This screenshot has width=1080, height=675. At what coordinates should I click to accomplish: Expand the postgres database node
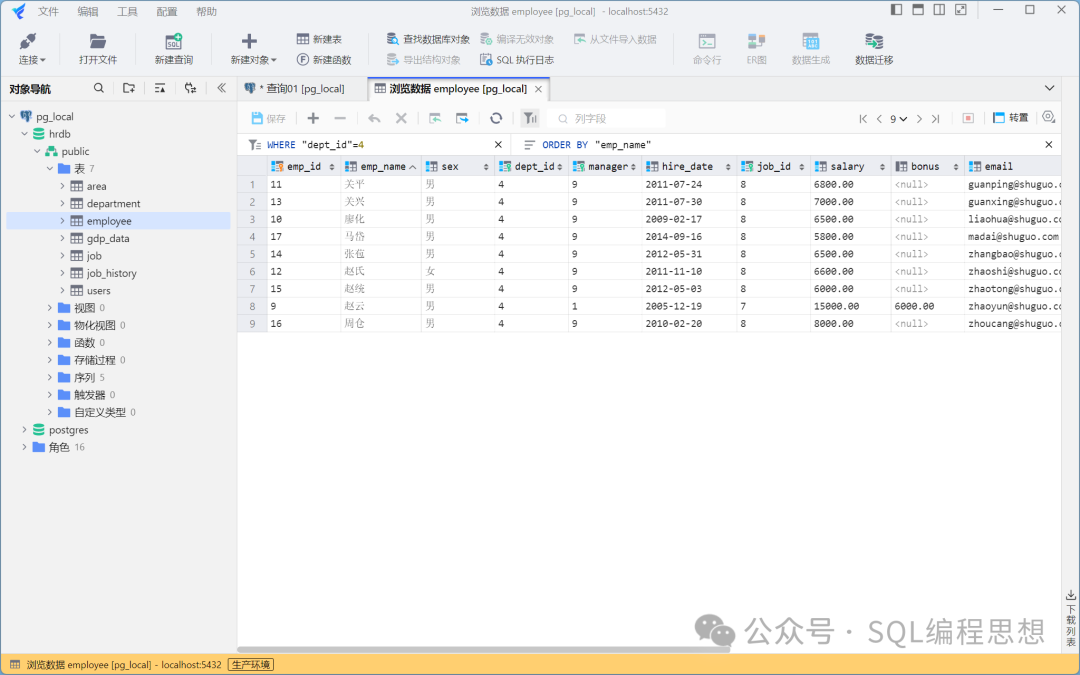point(25,430)
